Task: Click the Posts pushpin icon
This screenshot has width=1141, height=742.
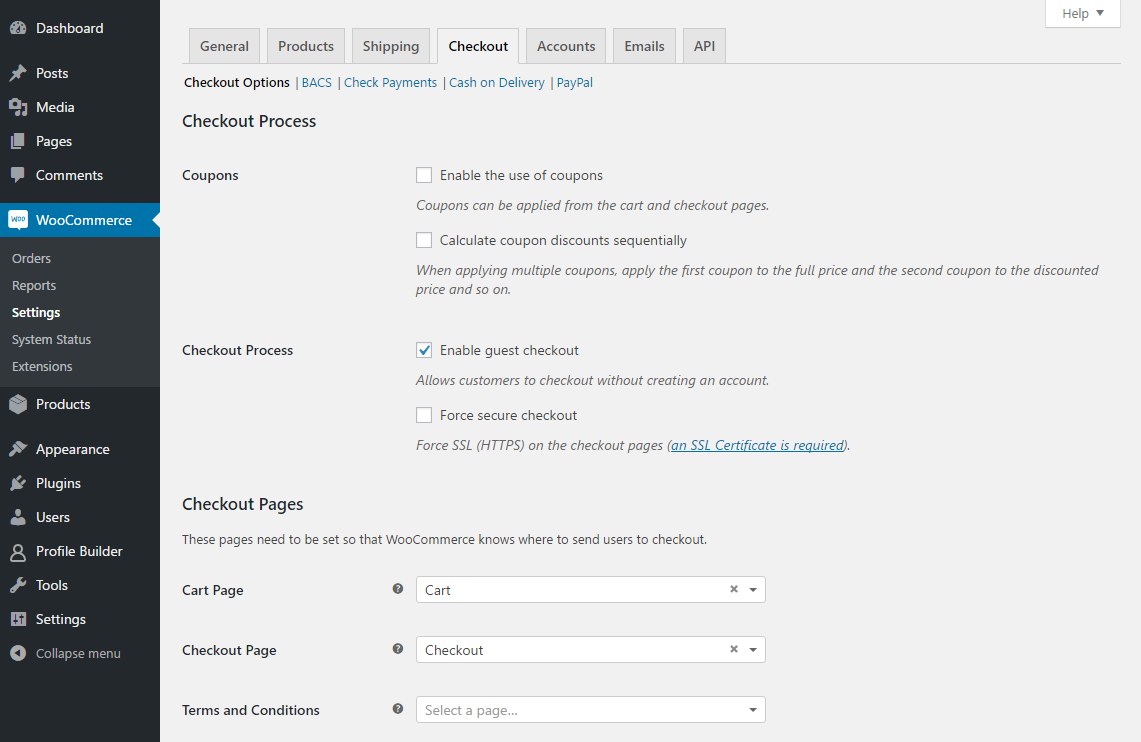Action: coord(18,73)
